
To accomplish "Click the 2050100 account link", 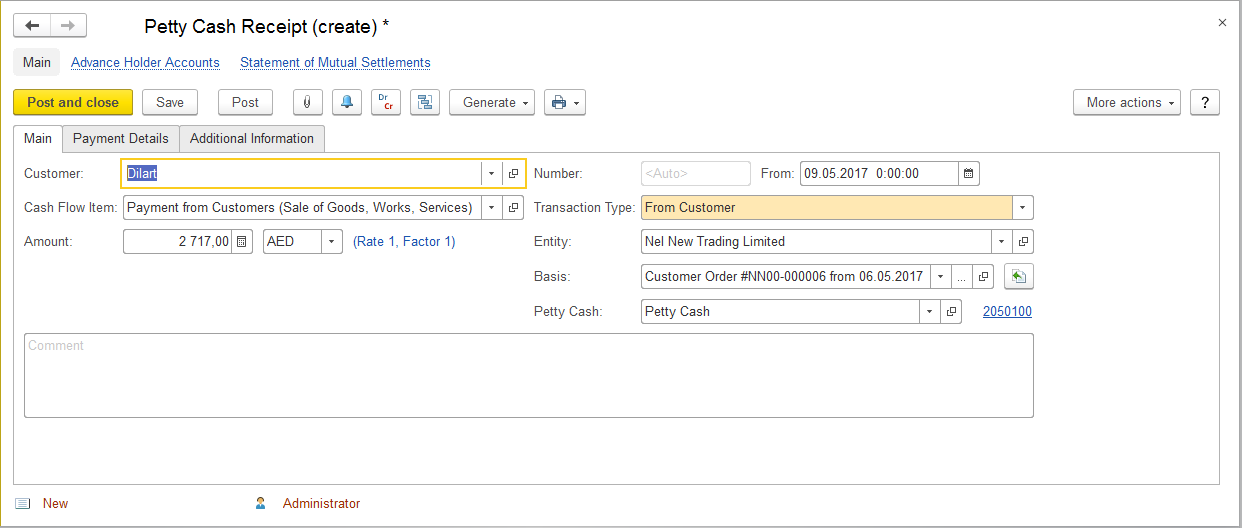I will click(x=1007, y=312).
